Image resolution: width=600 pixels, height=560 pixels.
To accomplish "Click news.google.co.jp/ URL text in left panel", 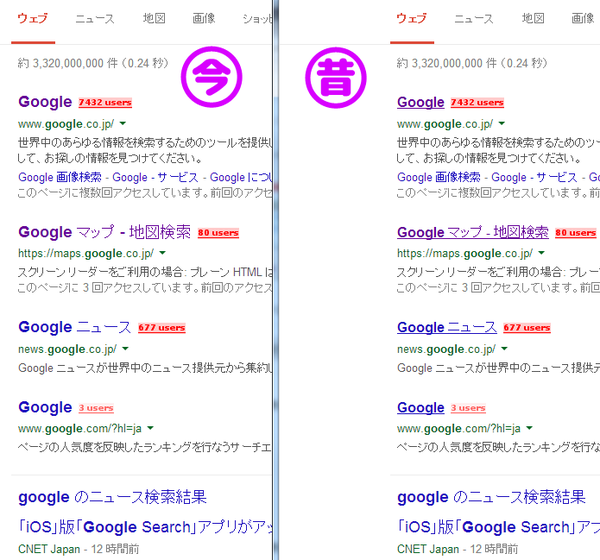I will [x=67, y=349].
